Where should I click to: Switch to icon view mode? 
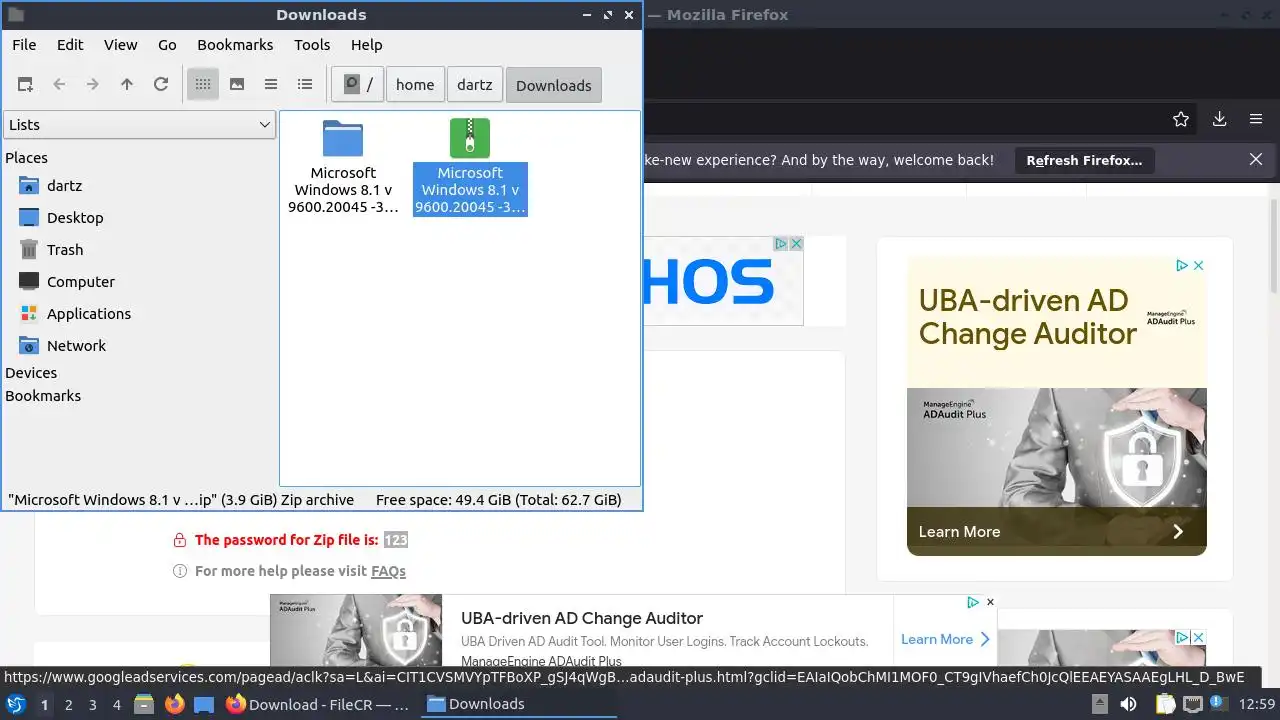pos(203,85)
